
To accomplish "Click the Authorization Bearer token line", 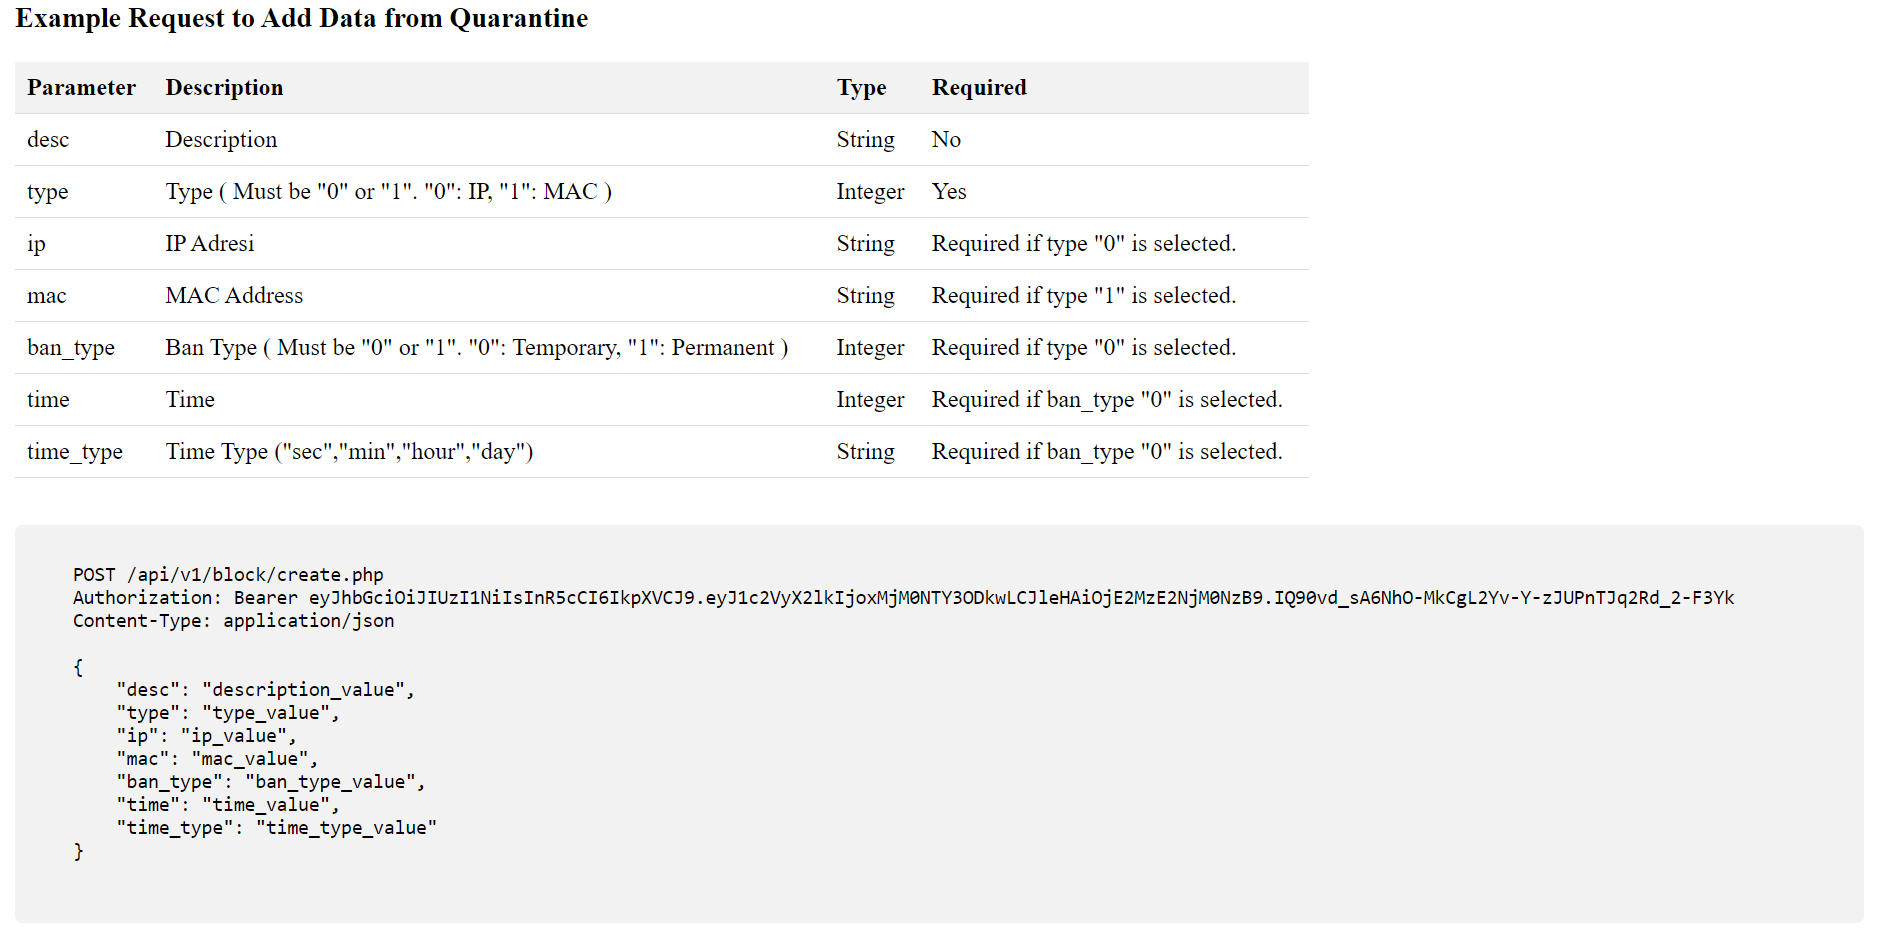I will coord(904,598).
